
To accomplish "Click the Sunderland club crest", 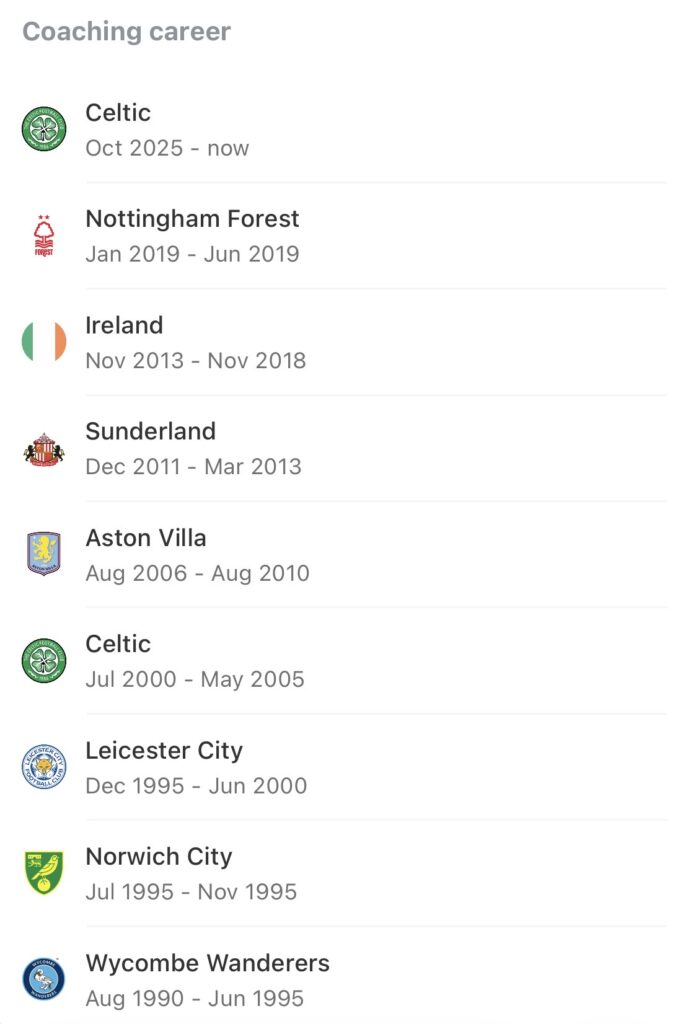I will pos(44,448).
